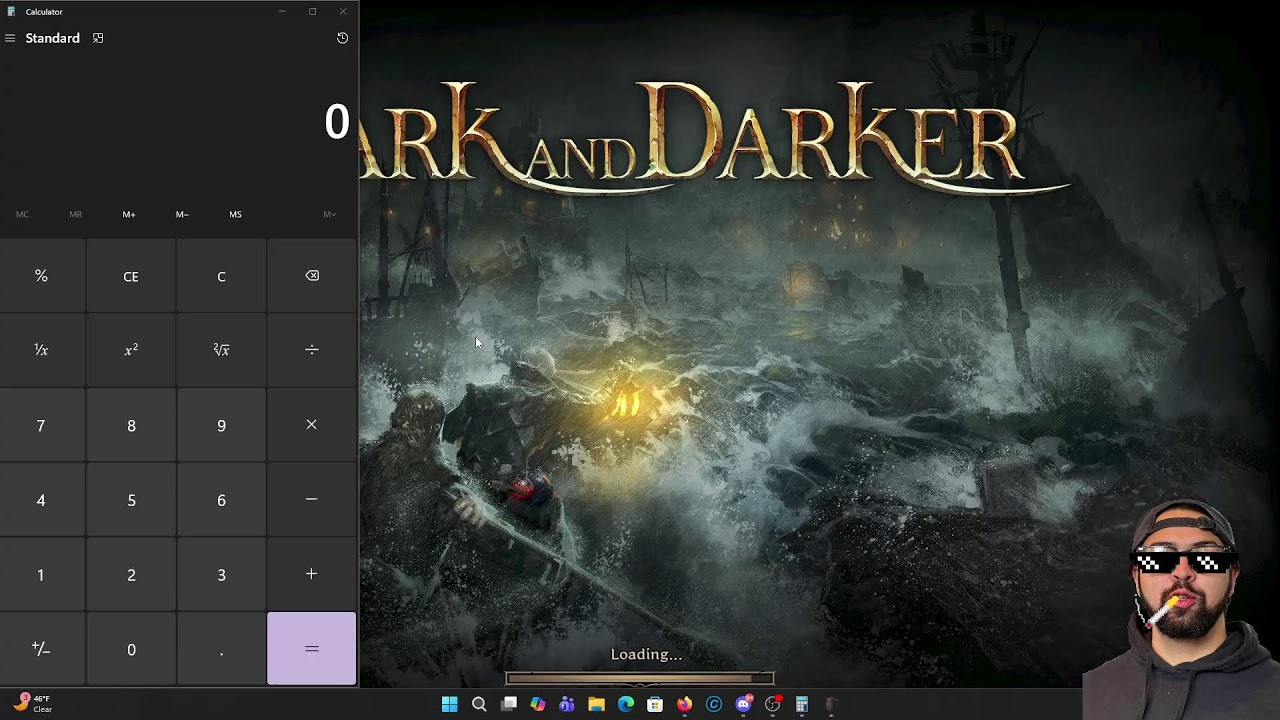Screen dimensions: 1280x720
Task: Click the decimal point key
Action: (x=221, y=649)
